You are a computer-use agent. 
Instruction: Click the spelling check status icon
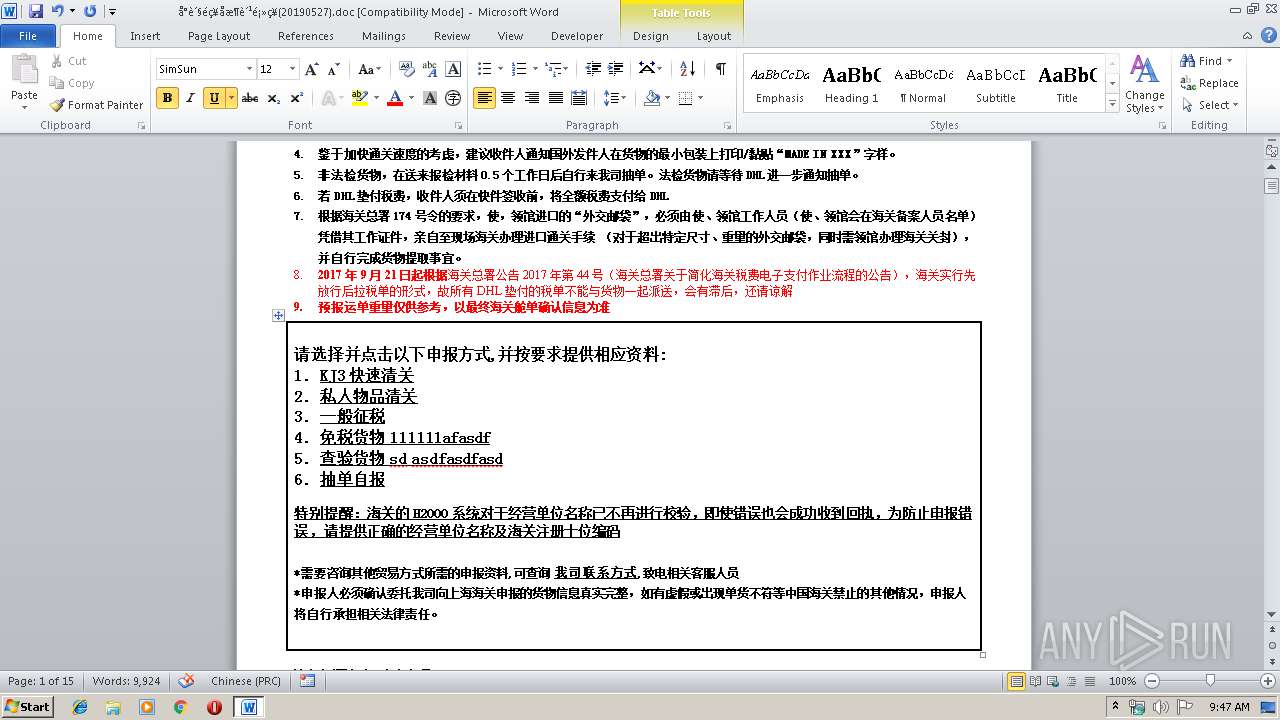(x=186, y=681)
